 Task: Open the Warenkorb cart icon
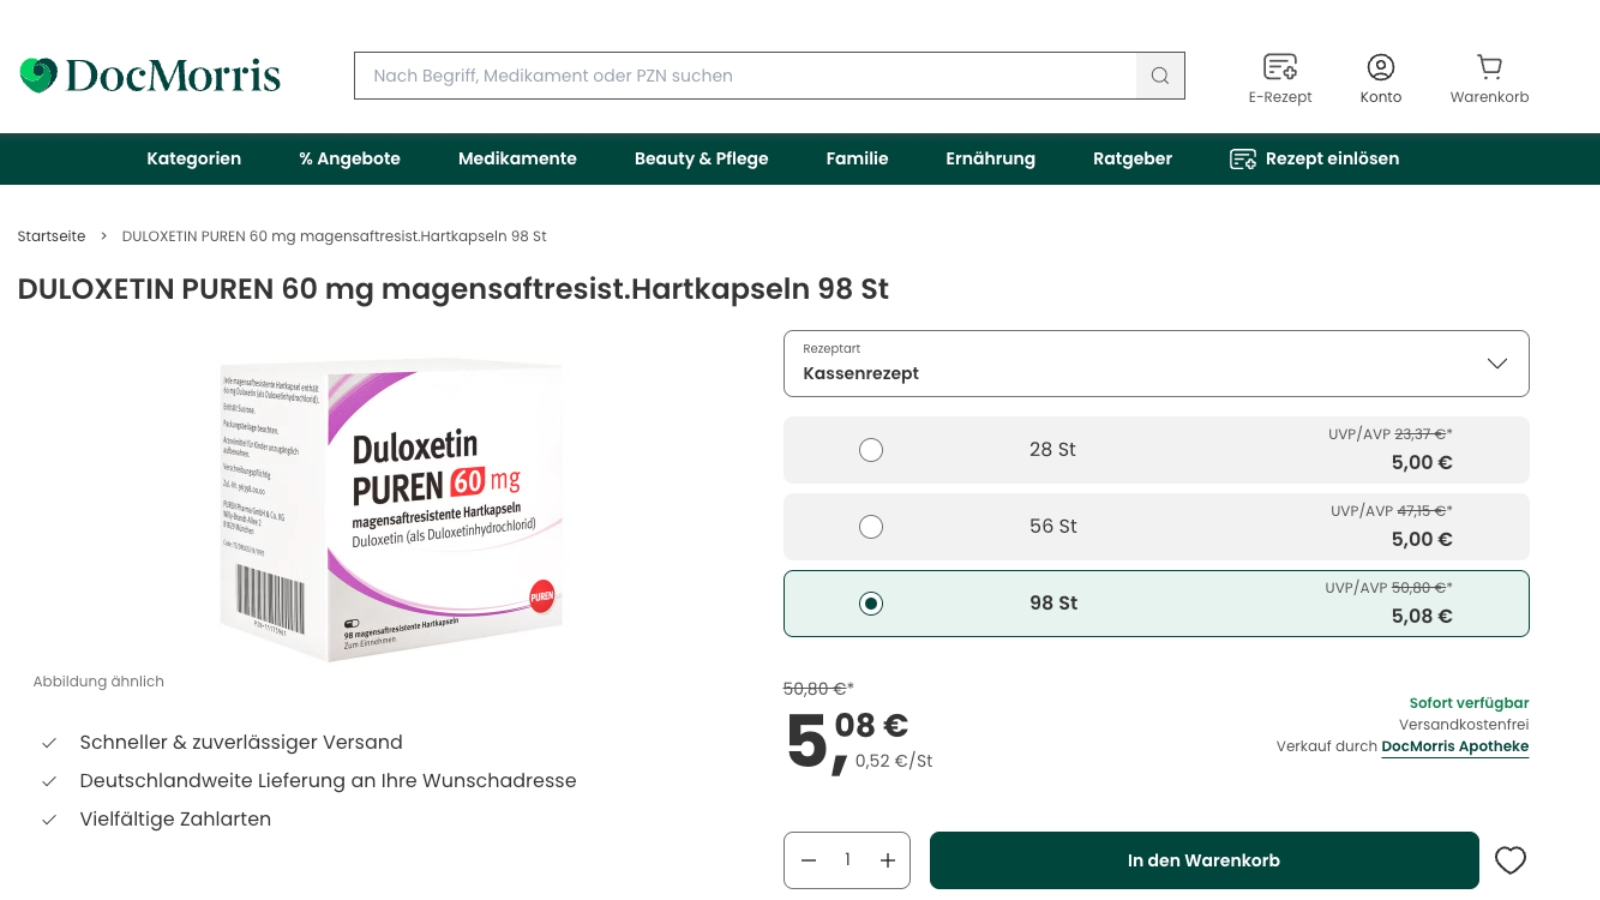pos(1490,67)
